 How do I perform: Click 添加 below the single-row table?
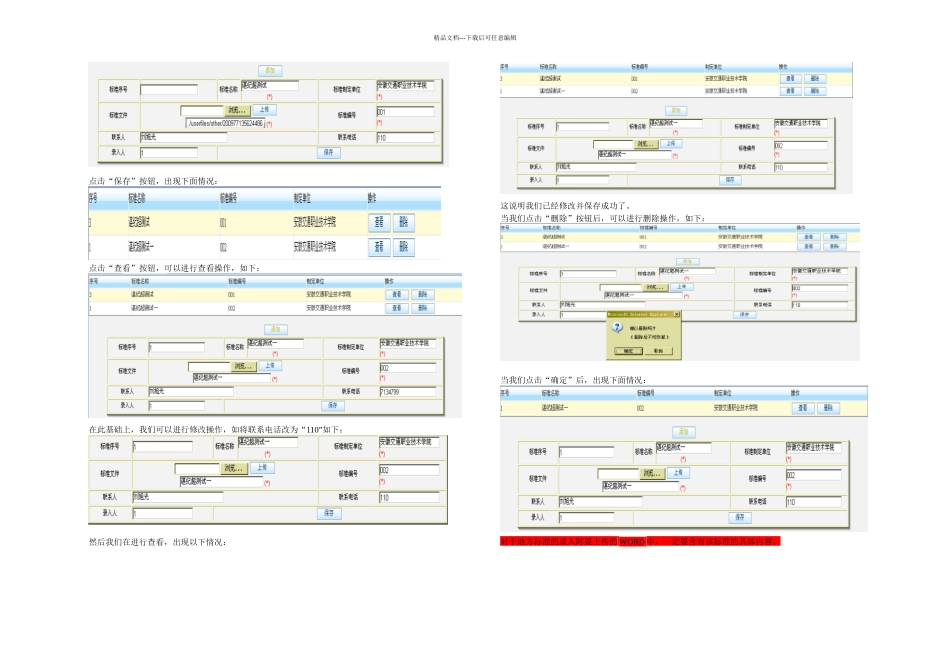[684, 432]
